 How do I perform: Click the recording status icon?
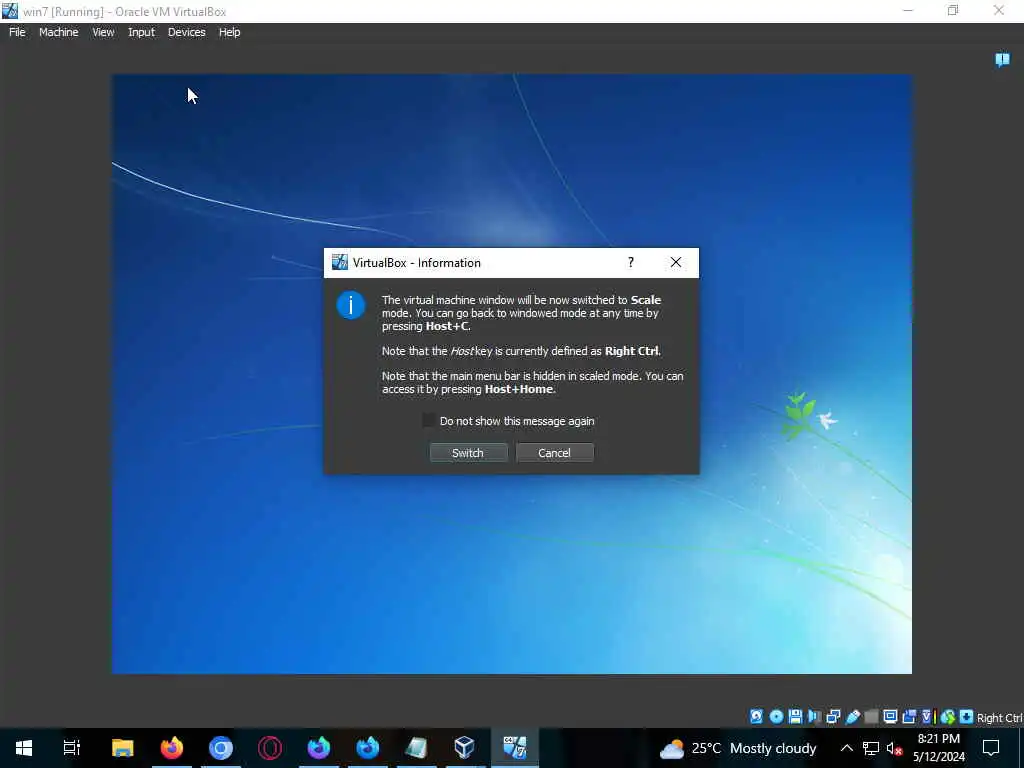[909, 716]
